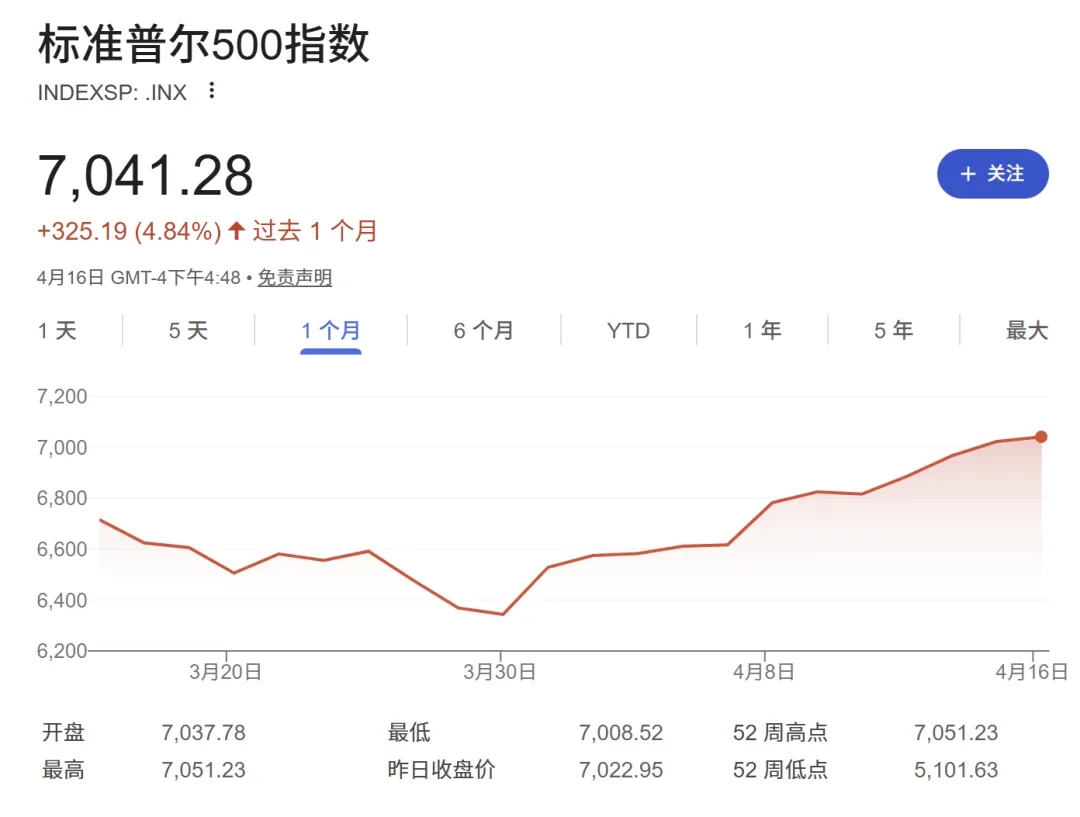1080x817 pixels.
Task: Click the 6,200 y-axis label
Action: (62, 651)
